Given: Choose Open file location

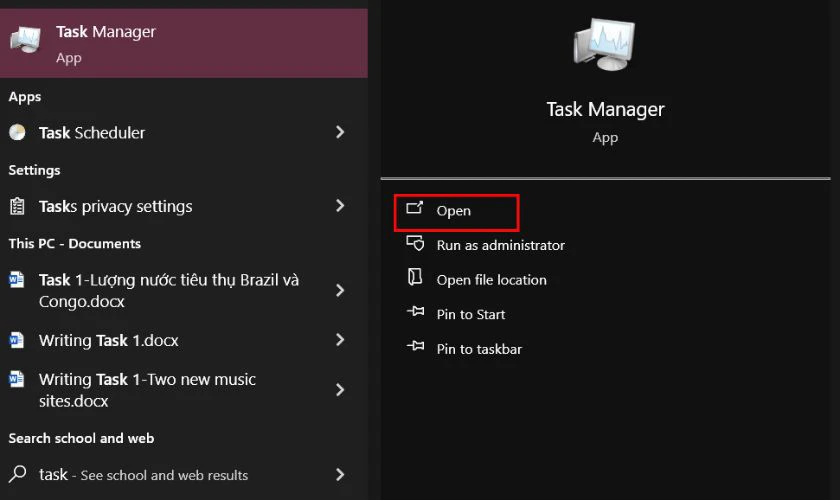Looking at the screenshot, I should tap(491, 280).
